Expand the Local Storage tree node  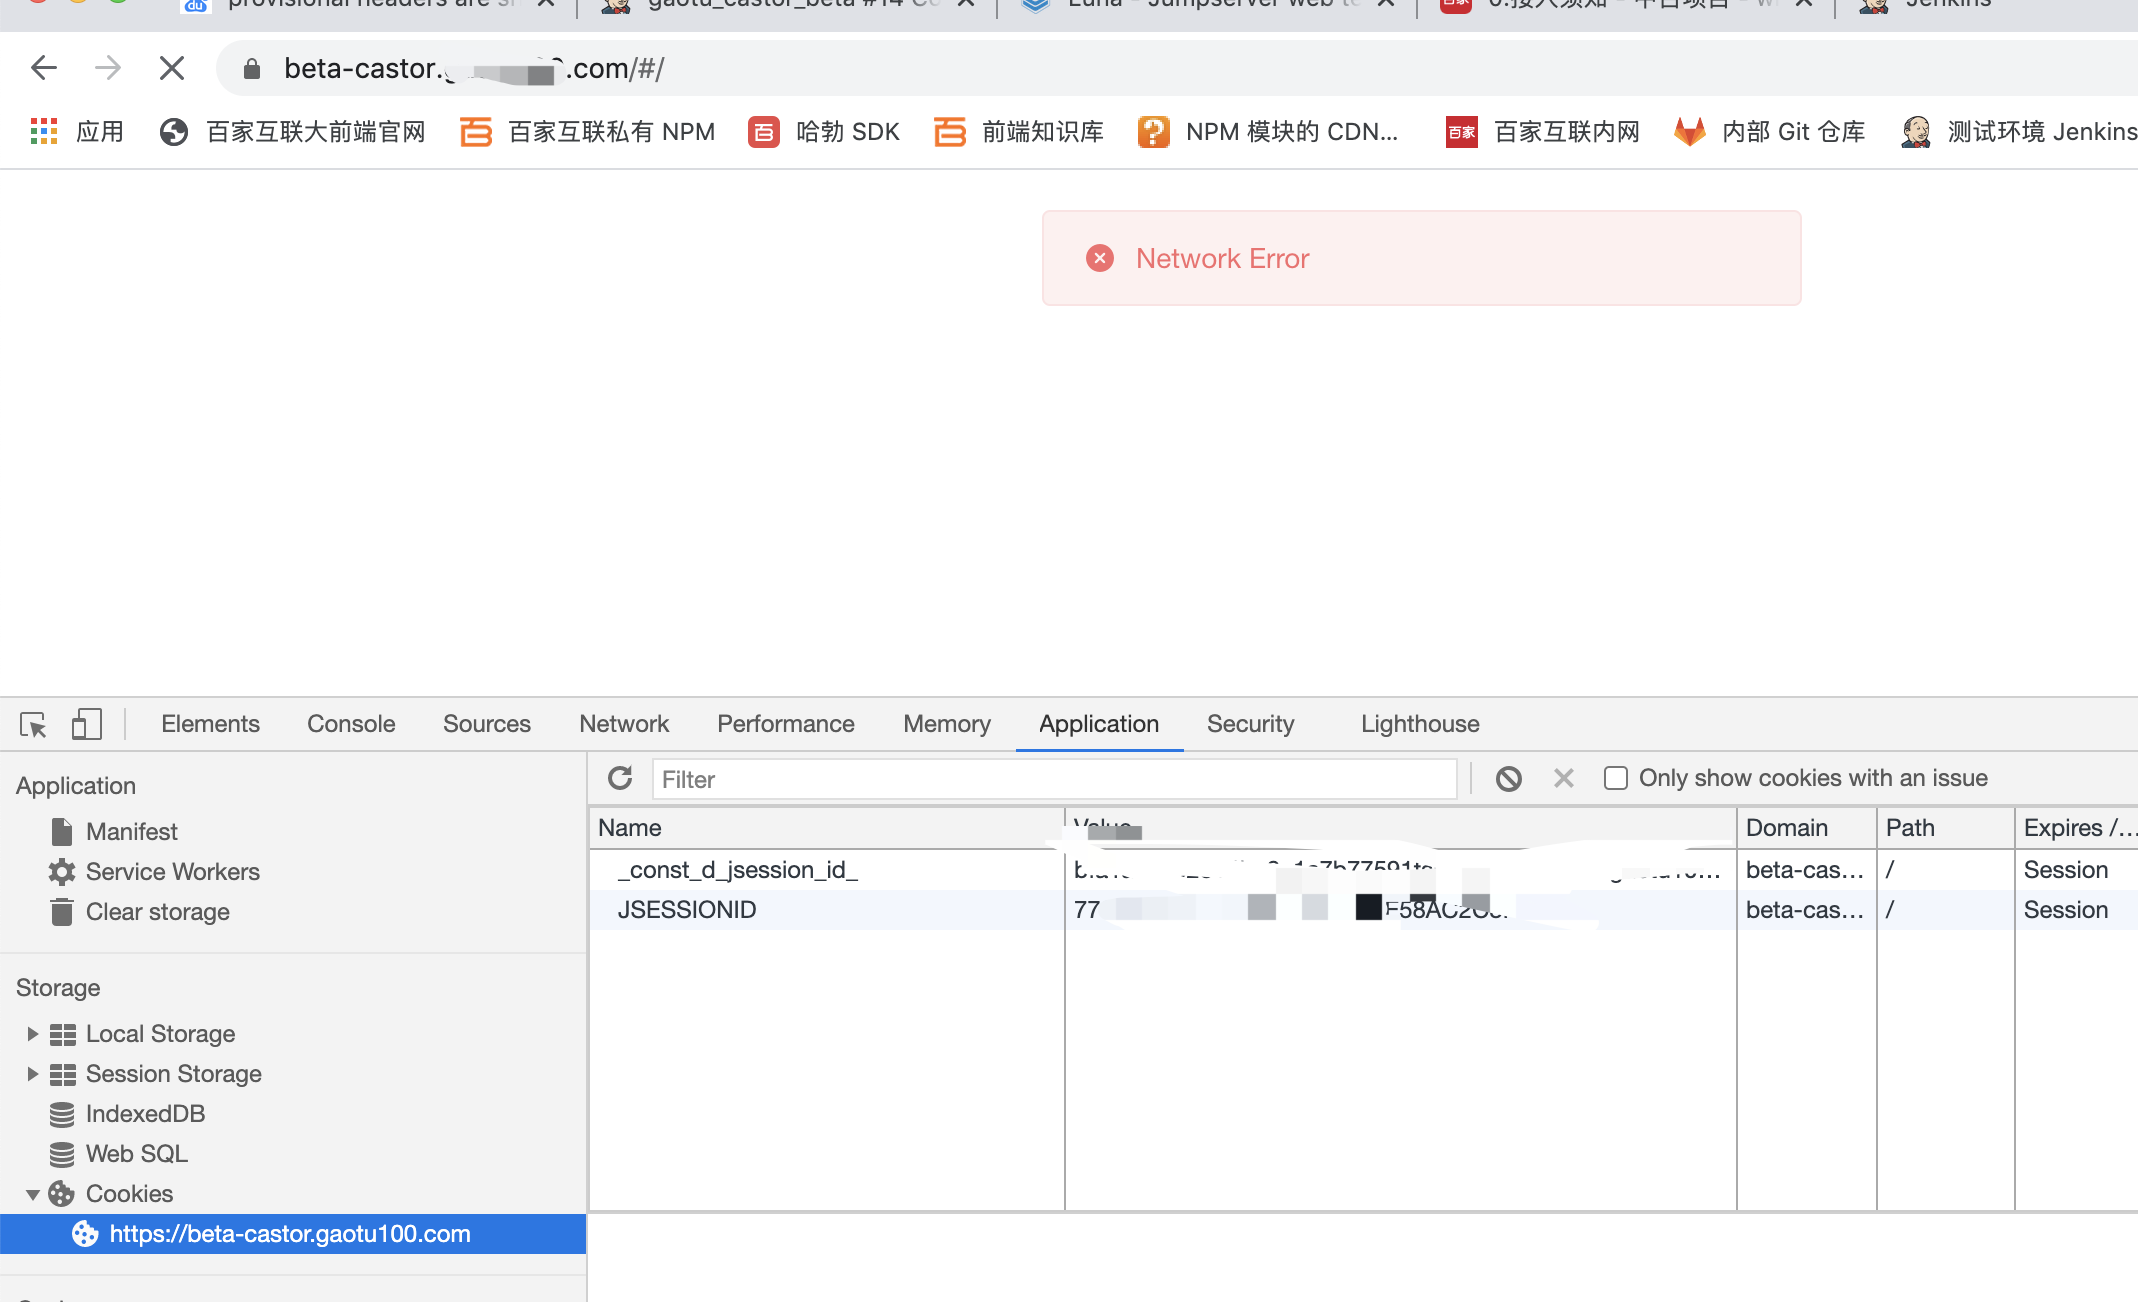coord(32,1033)
